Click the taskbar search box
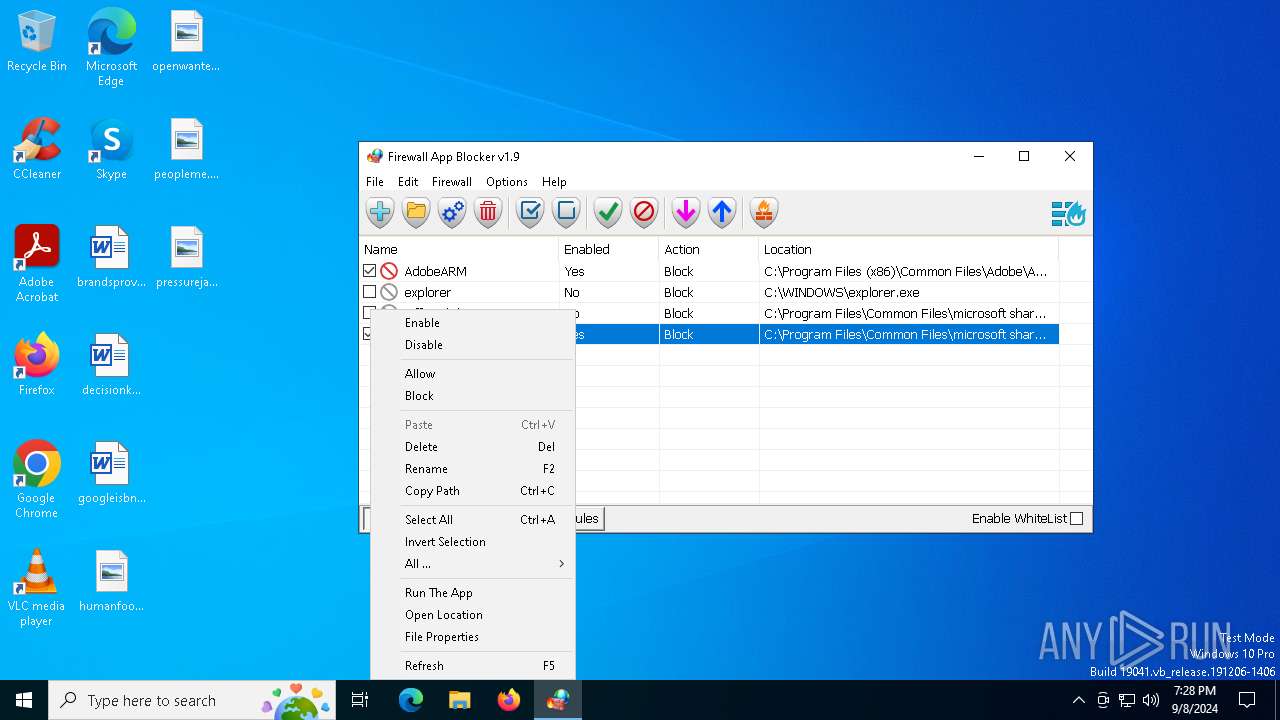 tap(194, 700)
